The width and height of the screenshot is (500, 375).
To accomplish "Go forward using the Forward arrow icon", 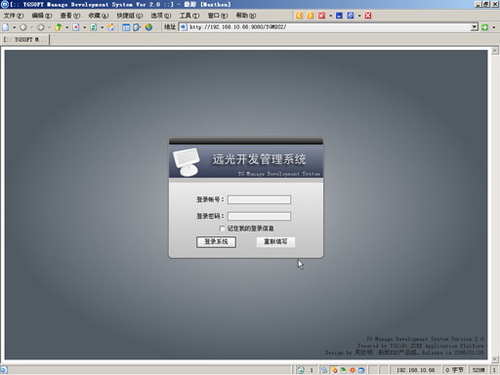I will pos(41,27).
